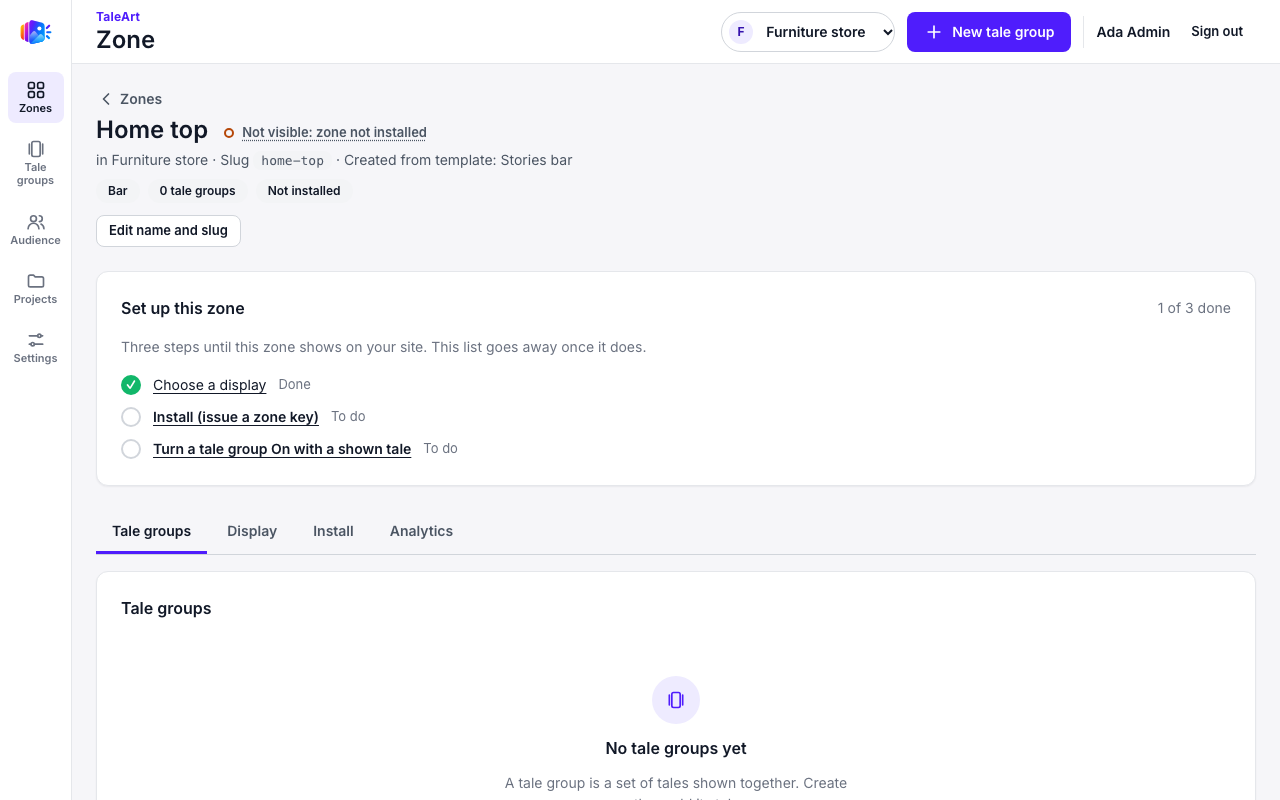Click the orange status dot next to Not visible
Screen dimensions: 1280x800
point(229,133)
